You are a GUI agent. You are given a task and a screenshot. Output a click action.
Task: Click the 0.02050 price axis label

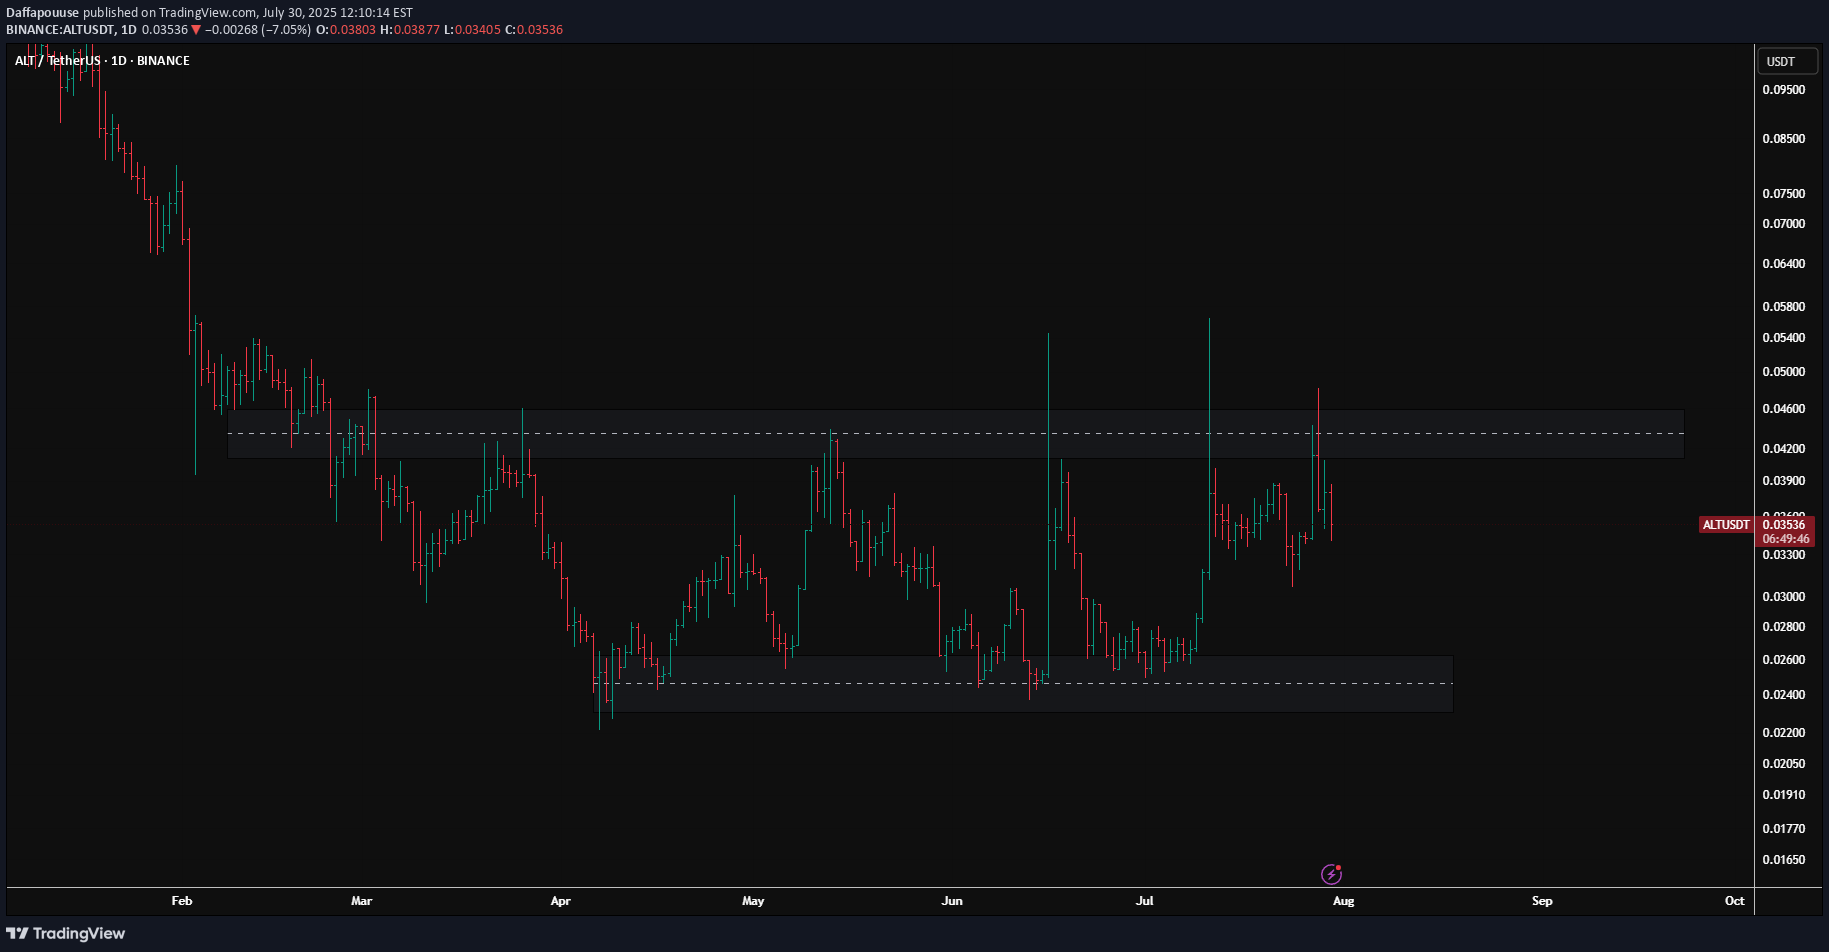(x=1784, y=764)
